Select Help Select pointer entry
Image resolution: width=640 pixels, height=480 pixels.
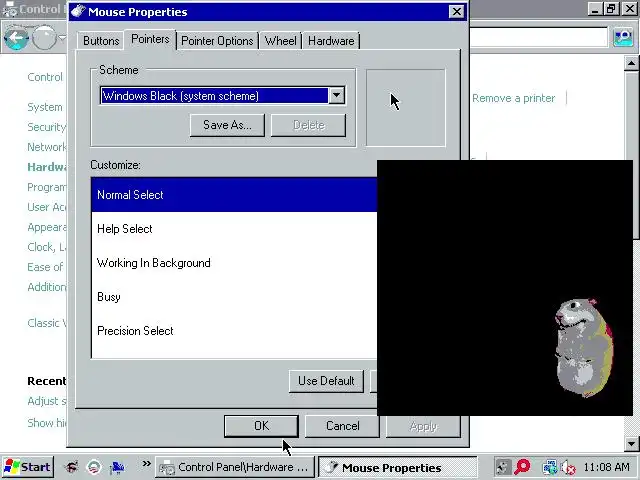234,229
